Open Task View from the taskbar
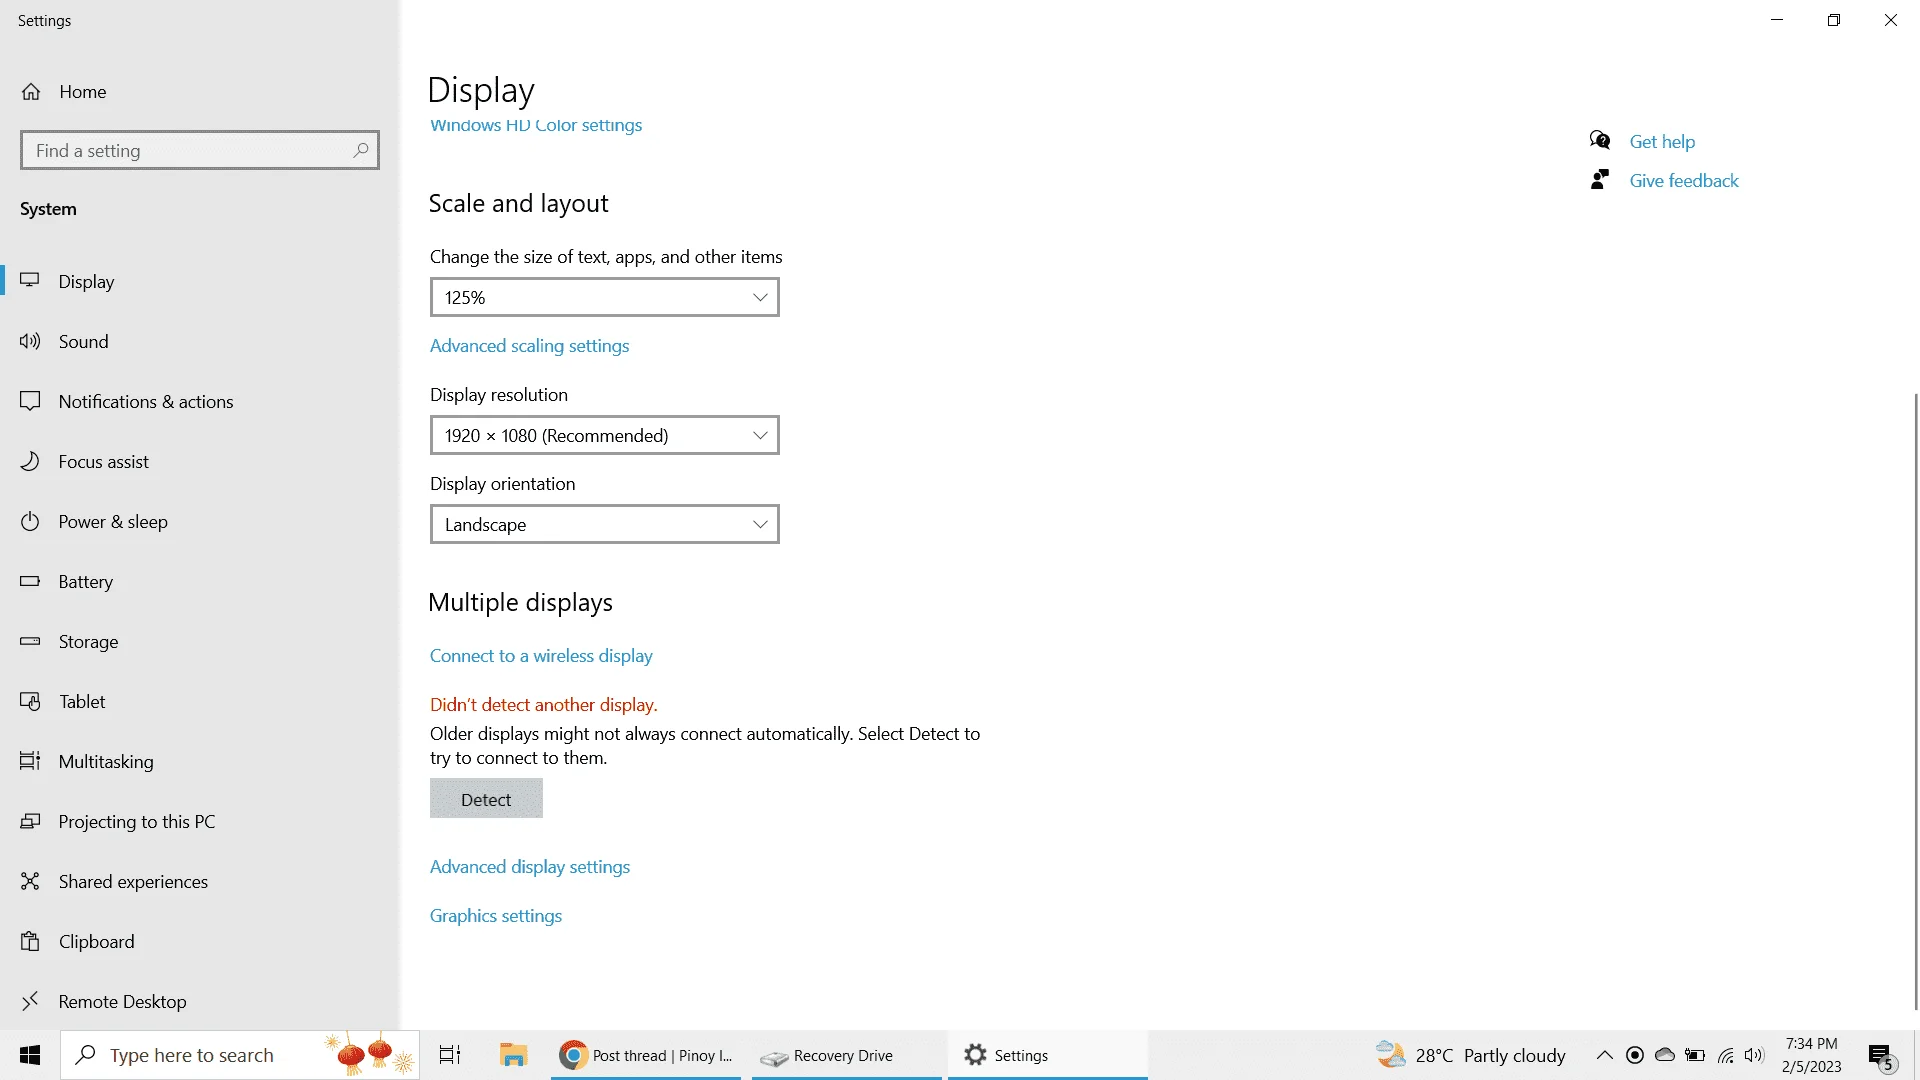The image size is (1920, 1080). tap(450, 1055)
